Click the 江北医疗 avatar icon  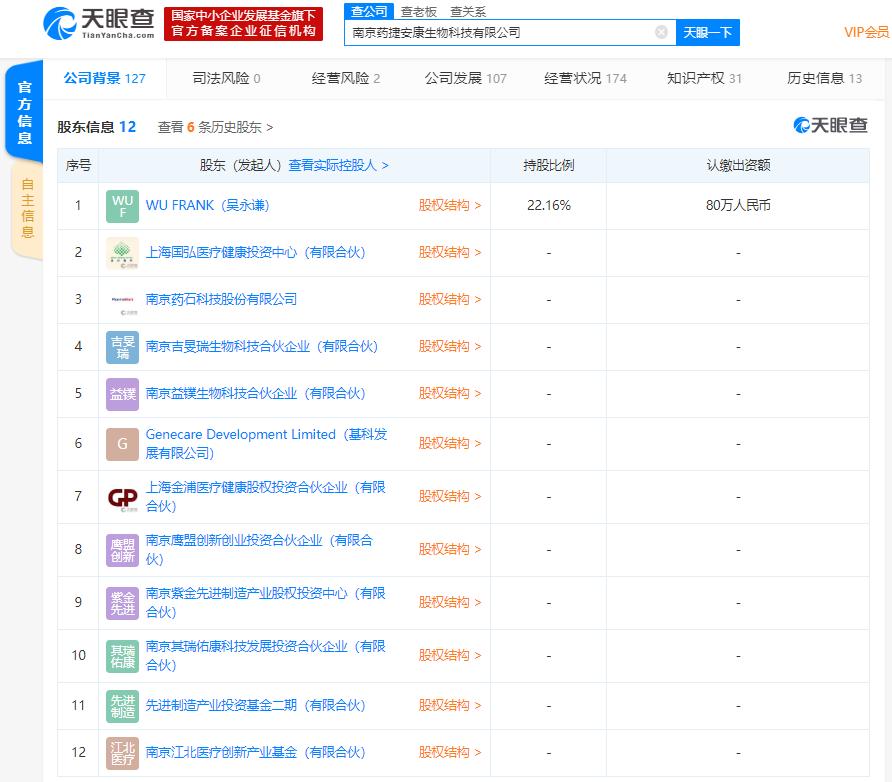[x=123, y=753]
